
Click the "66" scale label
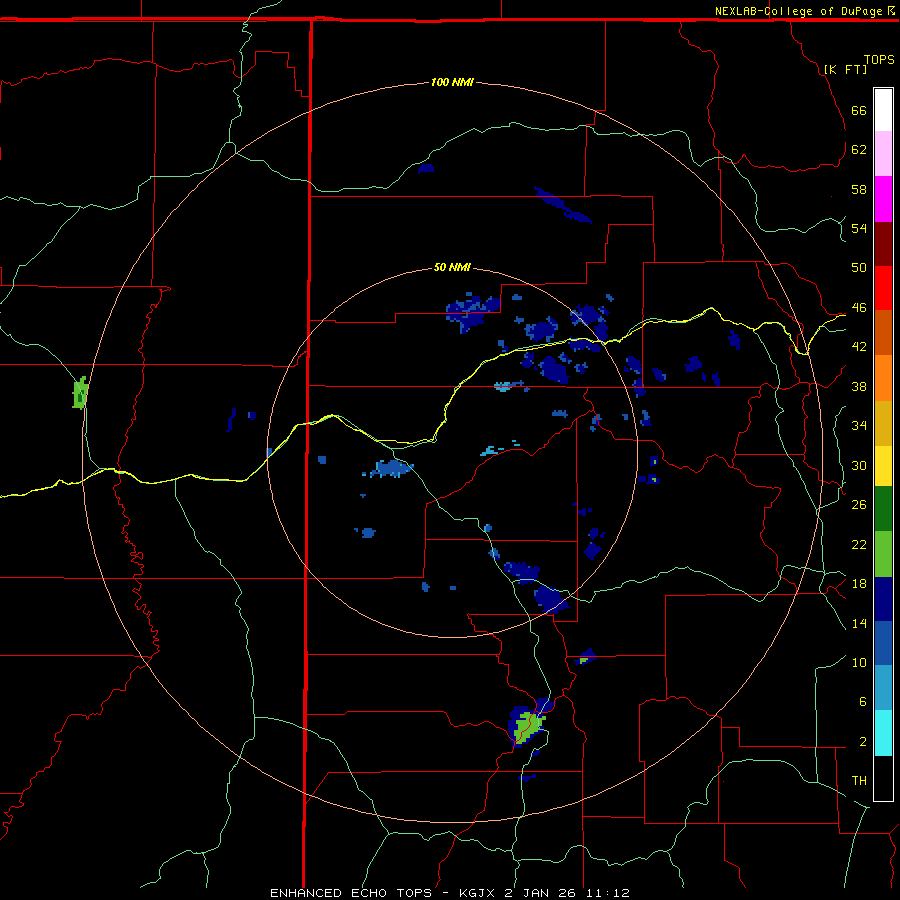[859, 110]
